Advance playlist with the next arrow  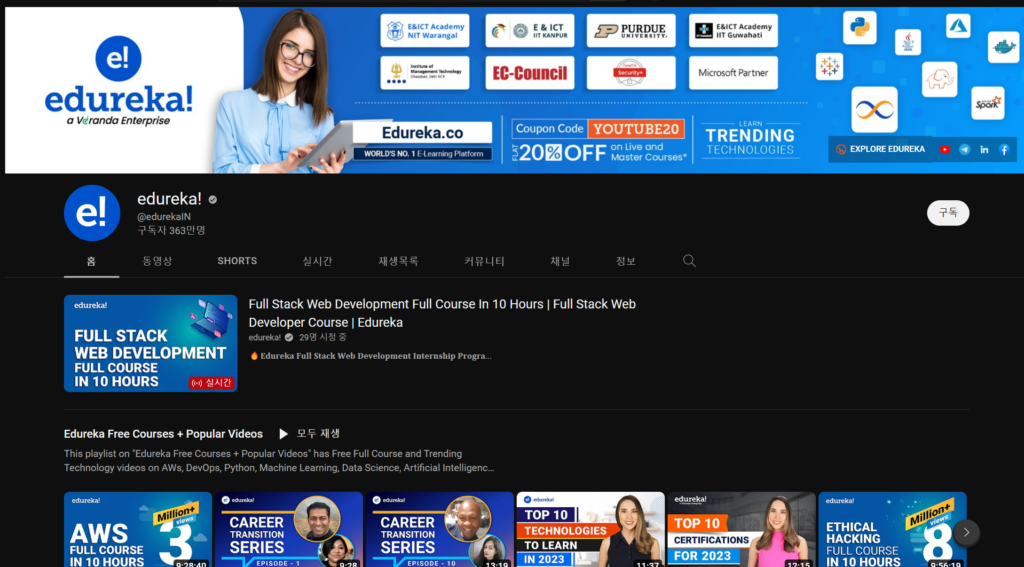pyautogui.click(x=967, y=532)
